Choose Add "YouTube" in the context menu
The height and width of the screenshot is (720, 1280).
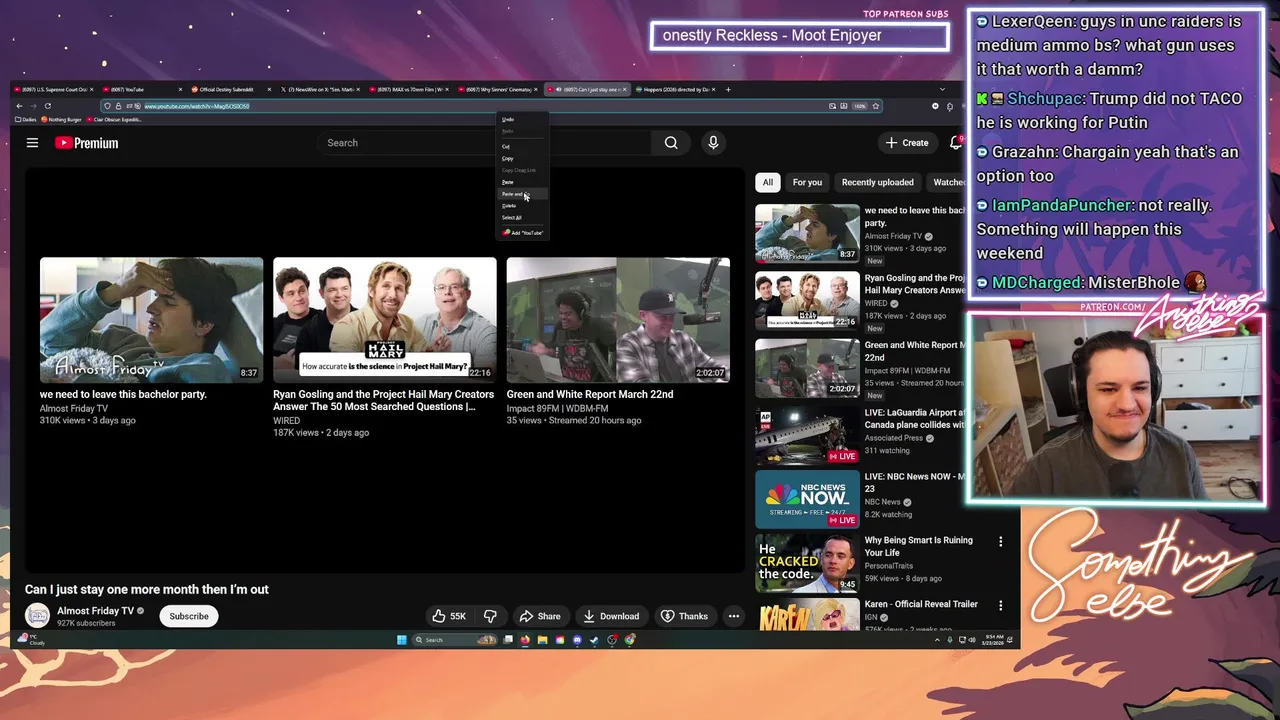pyautogui.click(x=522, y=233)
